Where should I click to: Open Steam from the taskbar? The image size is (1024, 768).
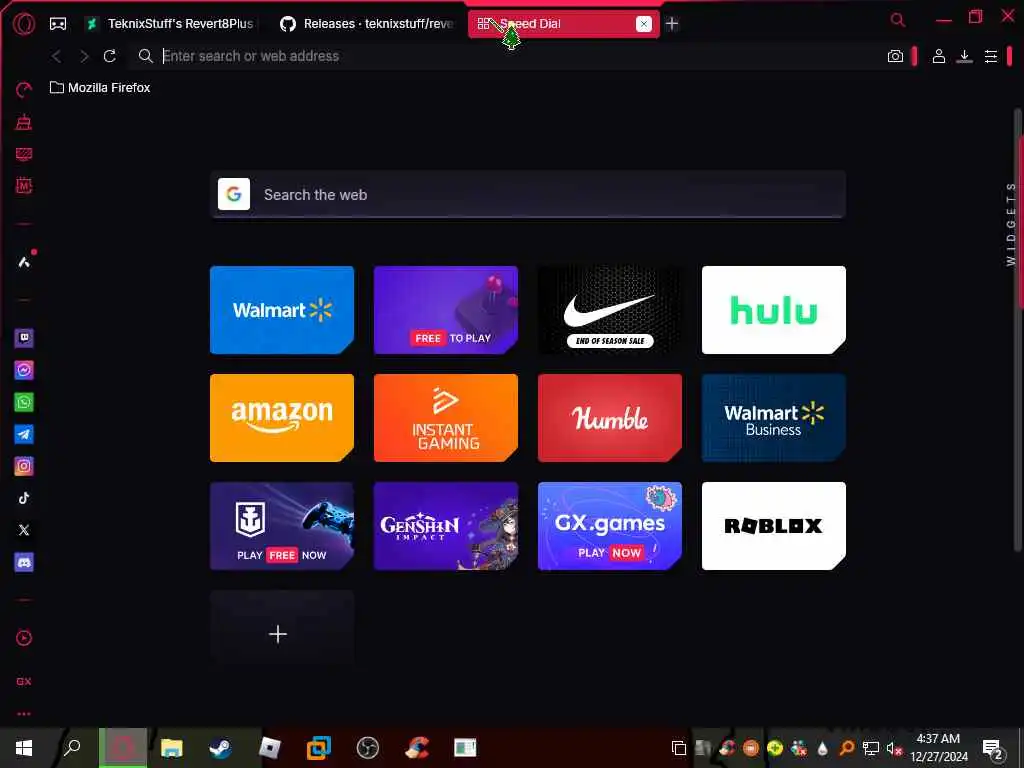220,748
